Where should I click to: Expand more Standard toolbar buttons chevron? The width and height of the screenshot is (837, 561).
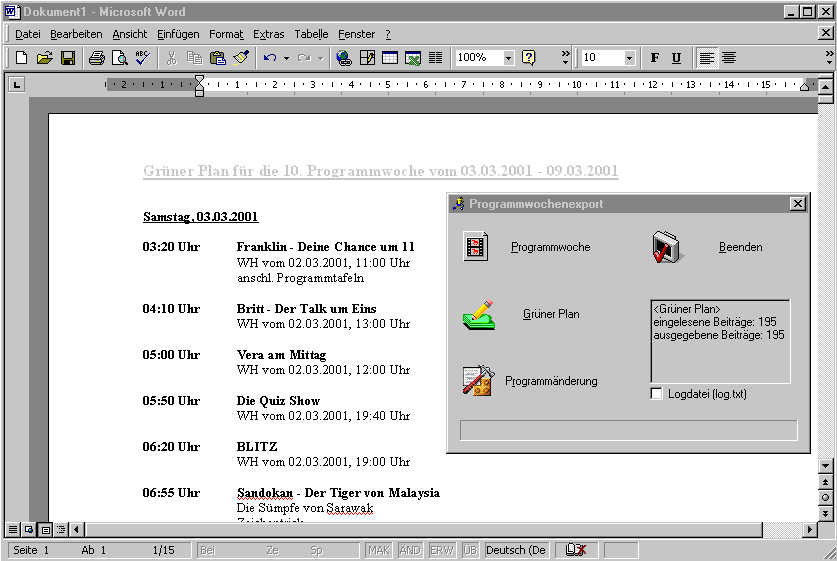coord(566,58)
